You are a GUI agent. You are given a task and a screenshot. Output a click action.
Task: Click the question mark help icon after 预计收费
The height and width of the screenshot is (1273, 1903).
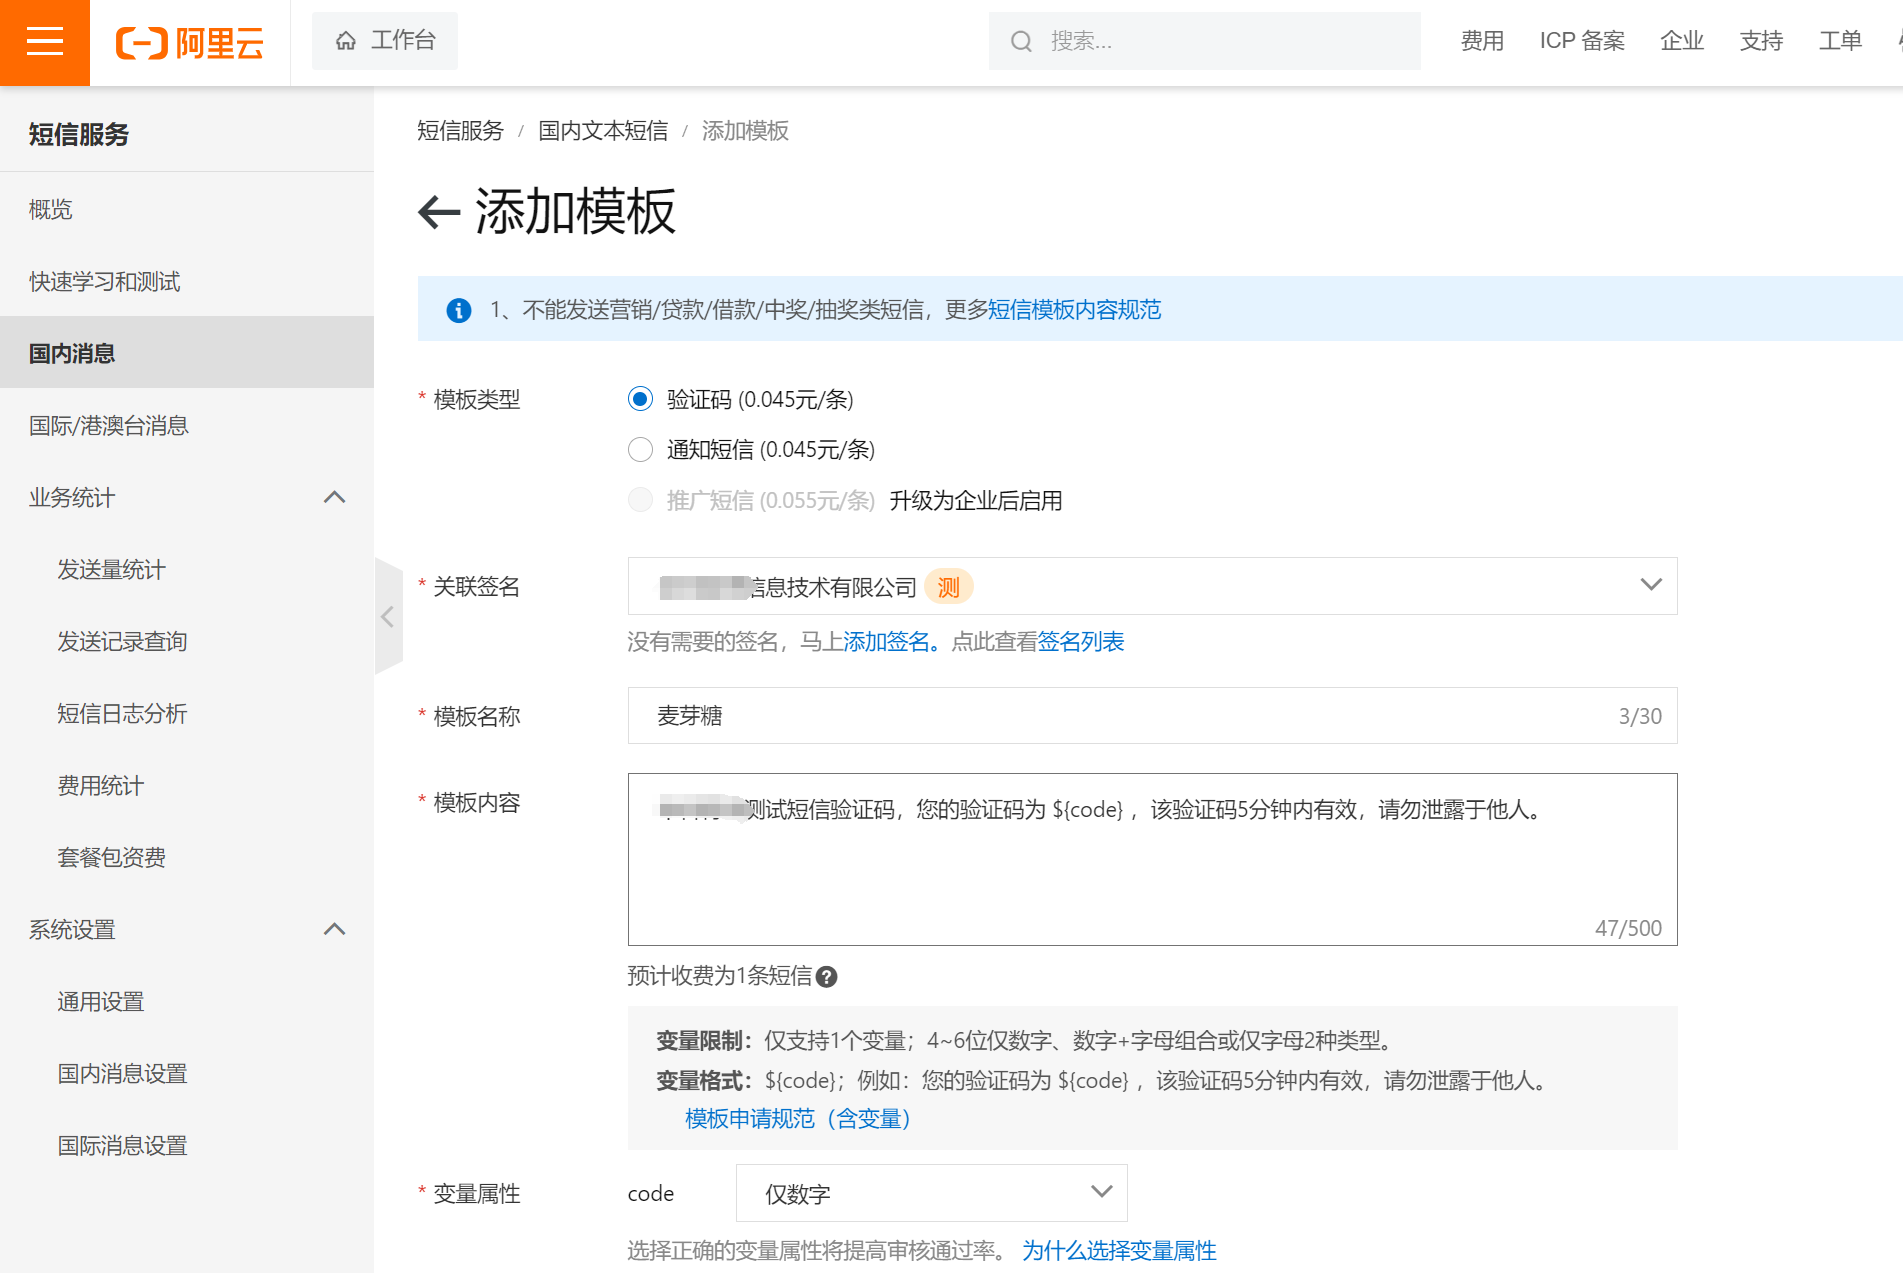826,977
